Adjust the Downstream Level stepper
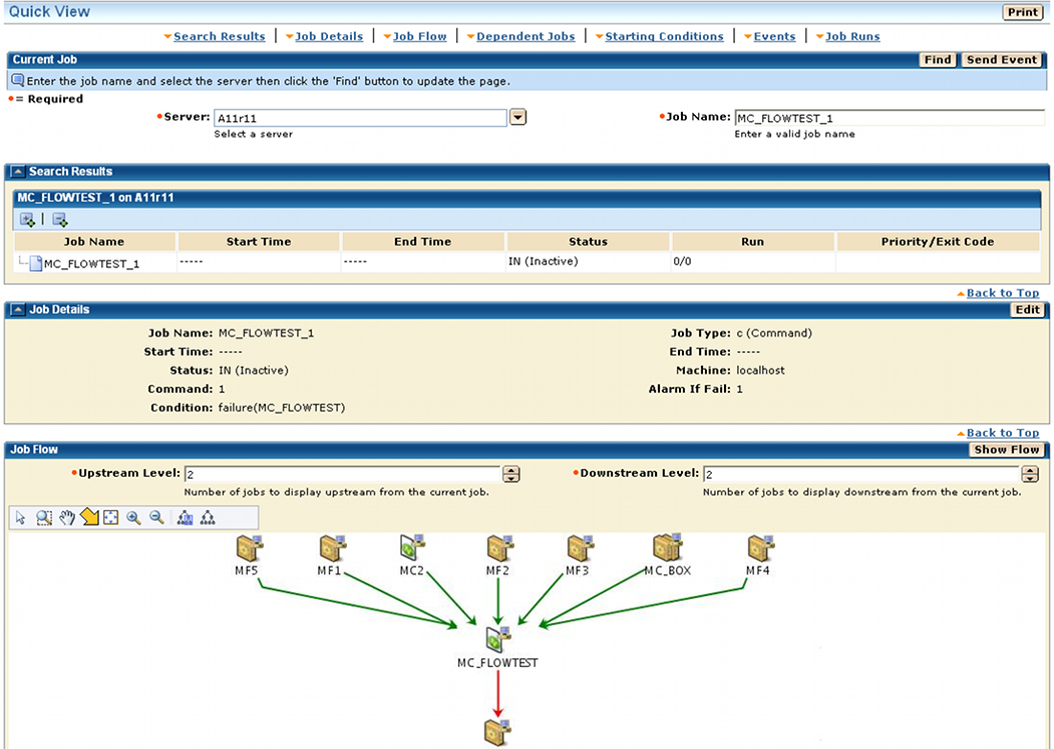 (x=1030, y=474)
